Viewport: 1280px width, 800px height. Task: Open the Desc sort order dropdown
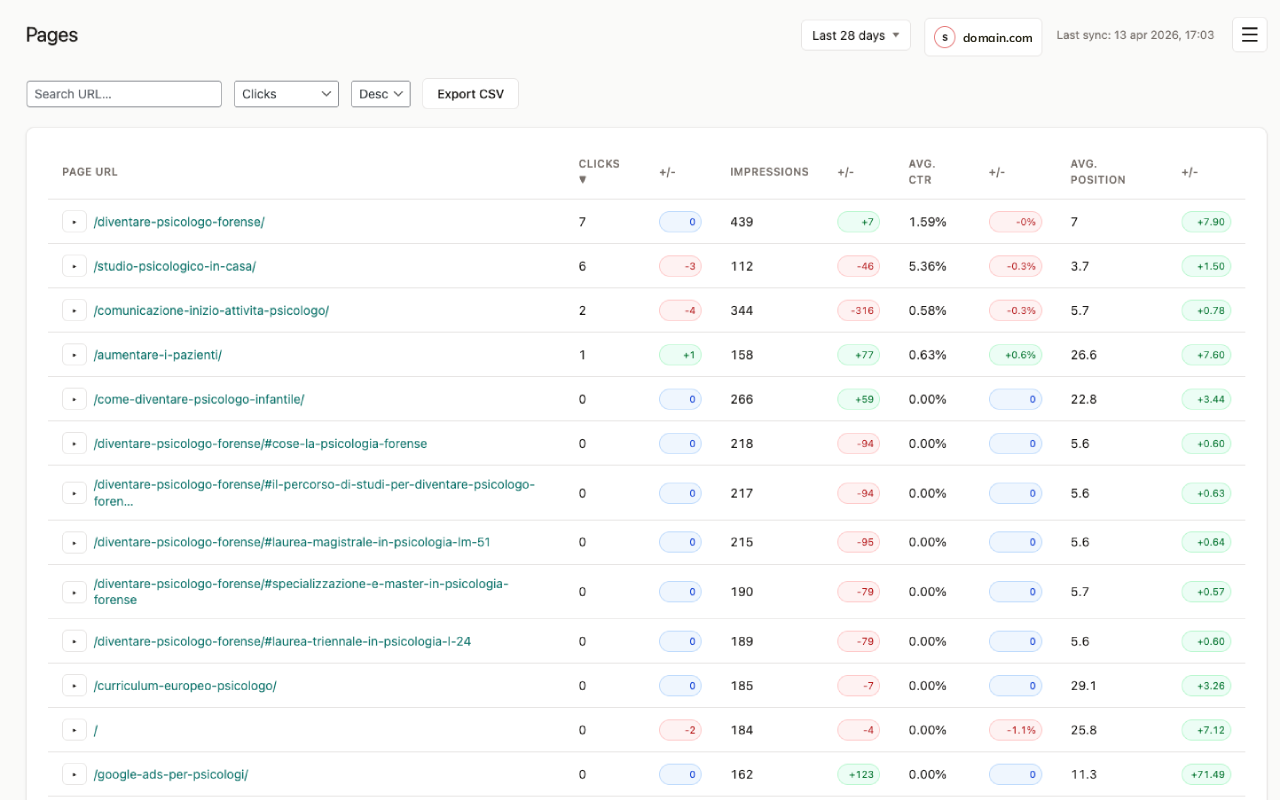(380, 93)
